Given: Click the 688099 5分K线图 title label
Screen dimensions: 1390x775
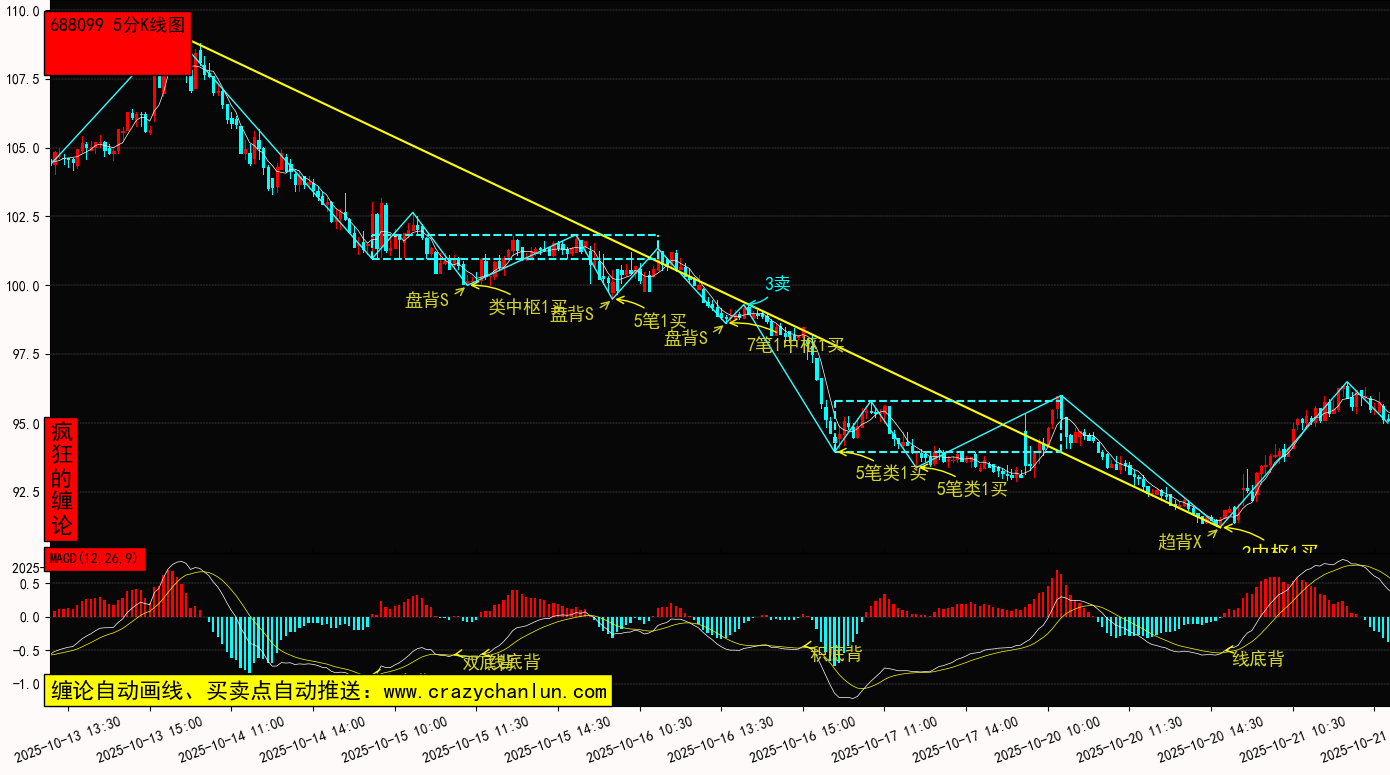Looking at the screenshot, I should 118,27.
